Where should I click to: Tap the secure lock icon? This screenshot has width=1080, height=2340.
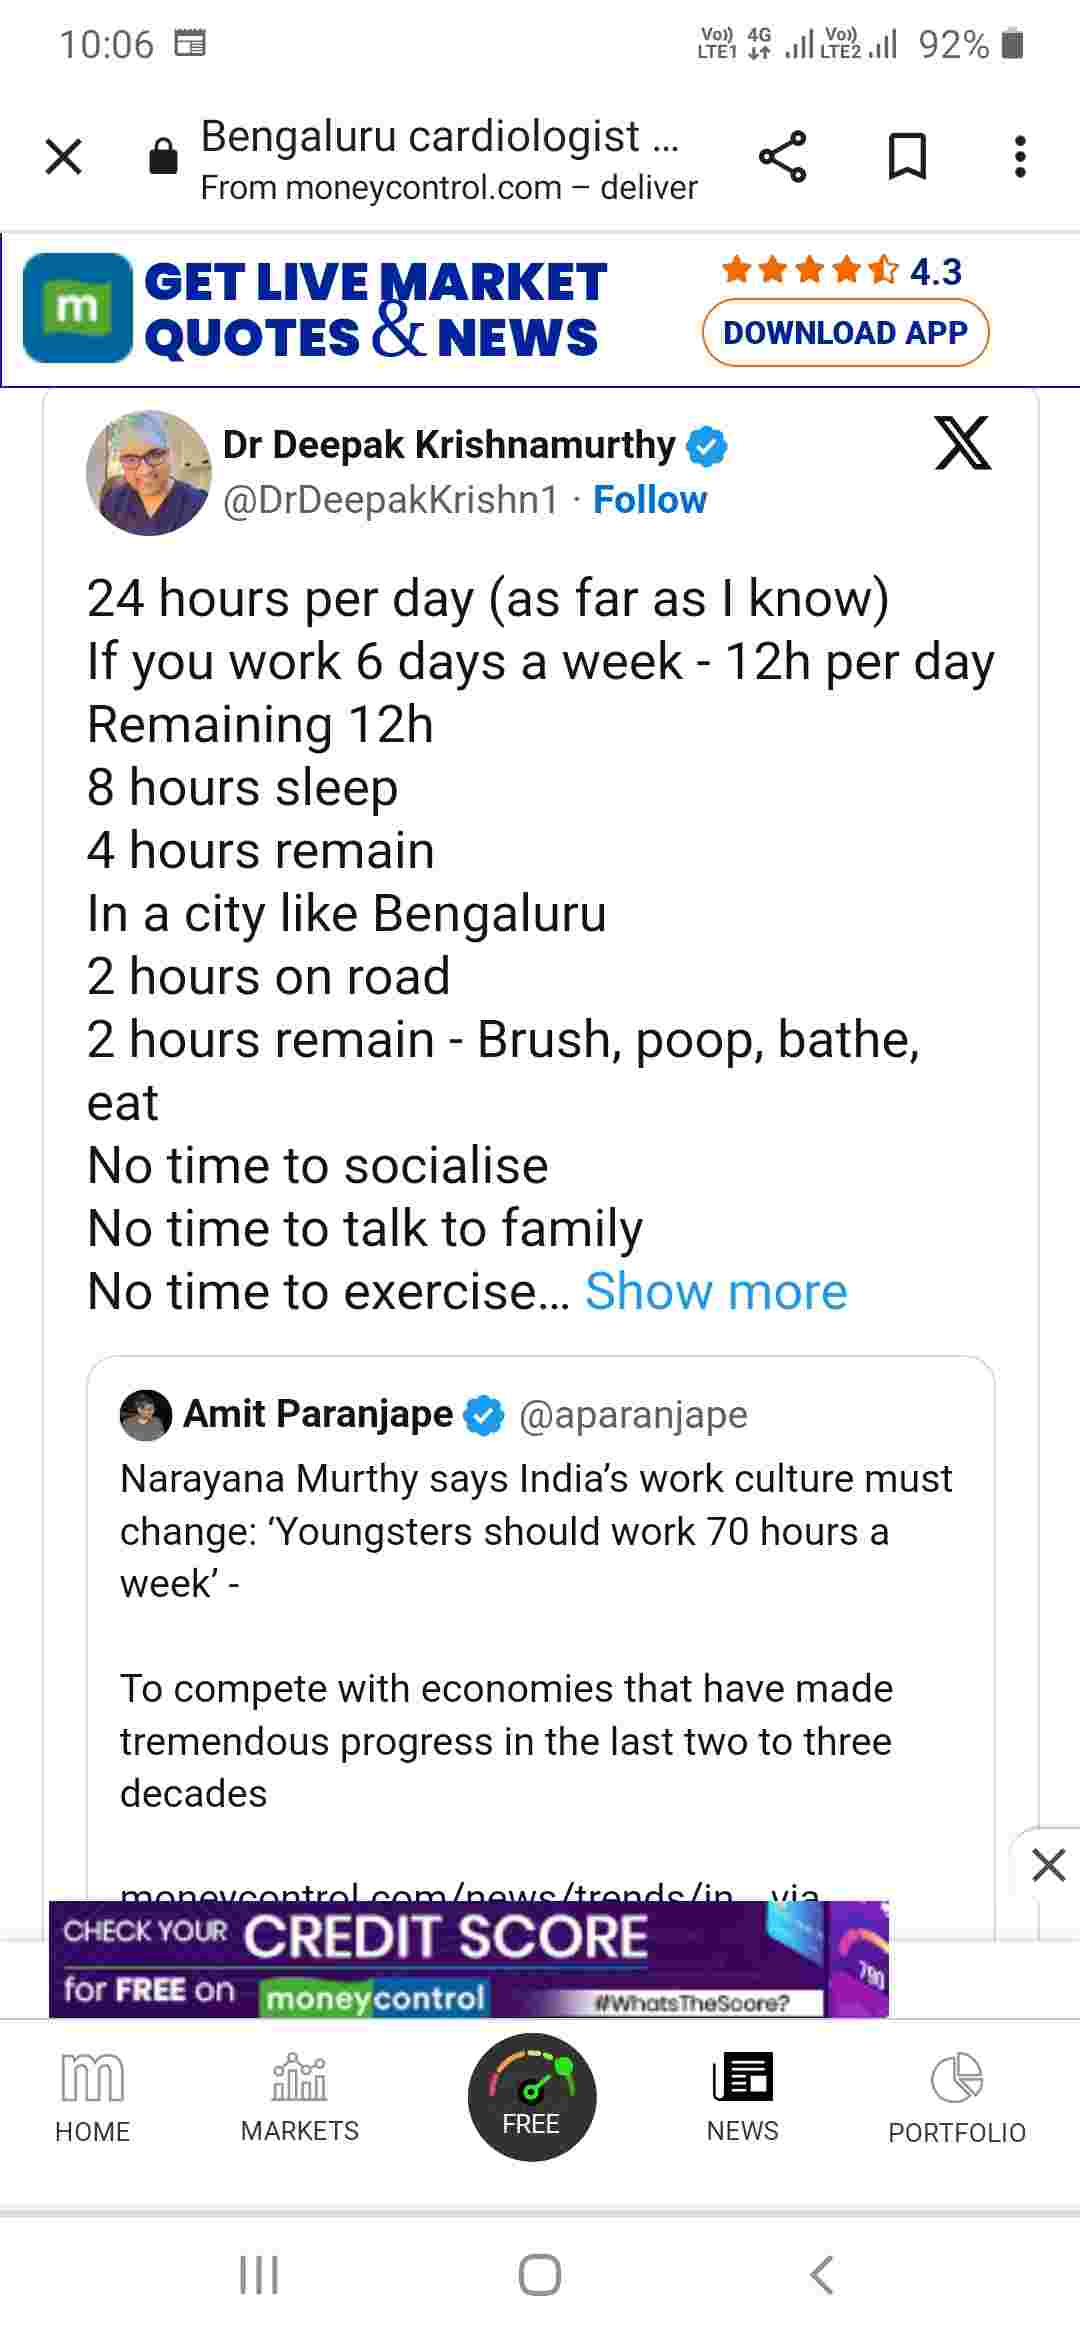pos(163,157)
